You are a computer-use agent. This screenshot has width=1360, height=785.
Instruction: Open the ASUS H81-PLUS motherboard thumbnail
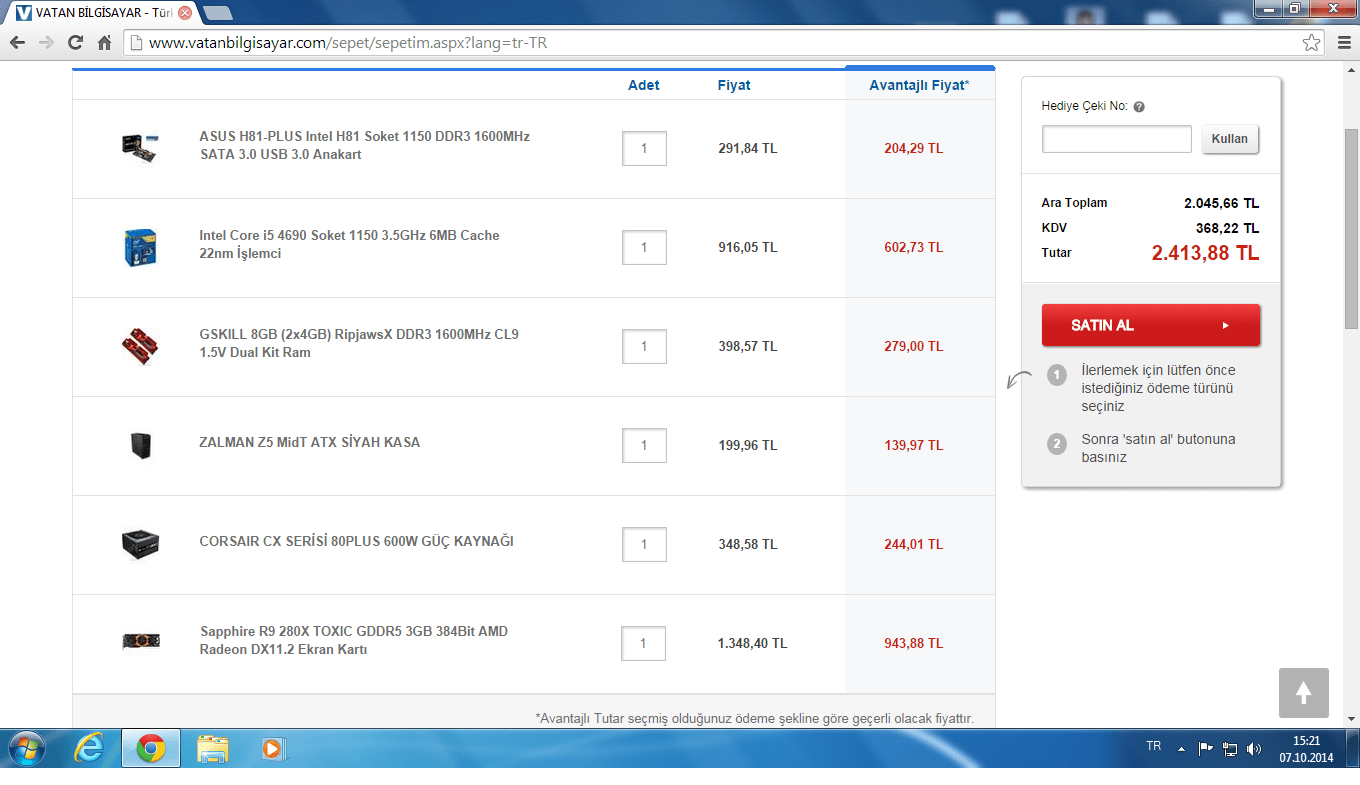(140, 147)
